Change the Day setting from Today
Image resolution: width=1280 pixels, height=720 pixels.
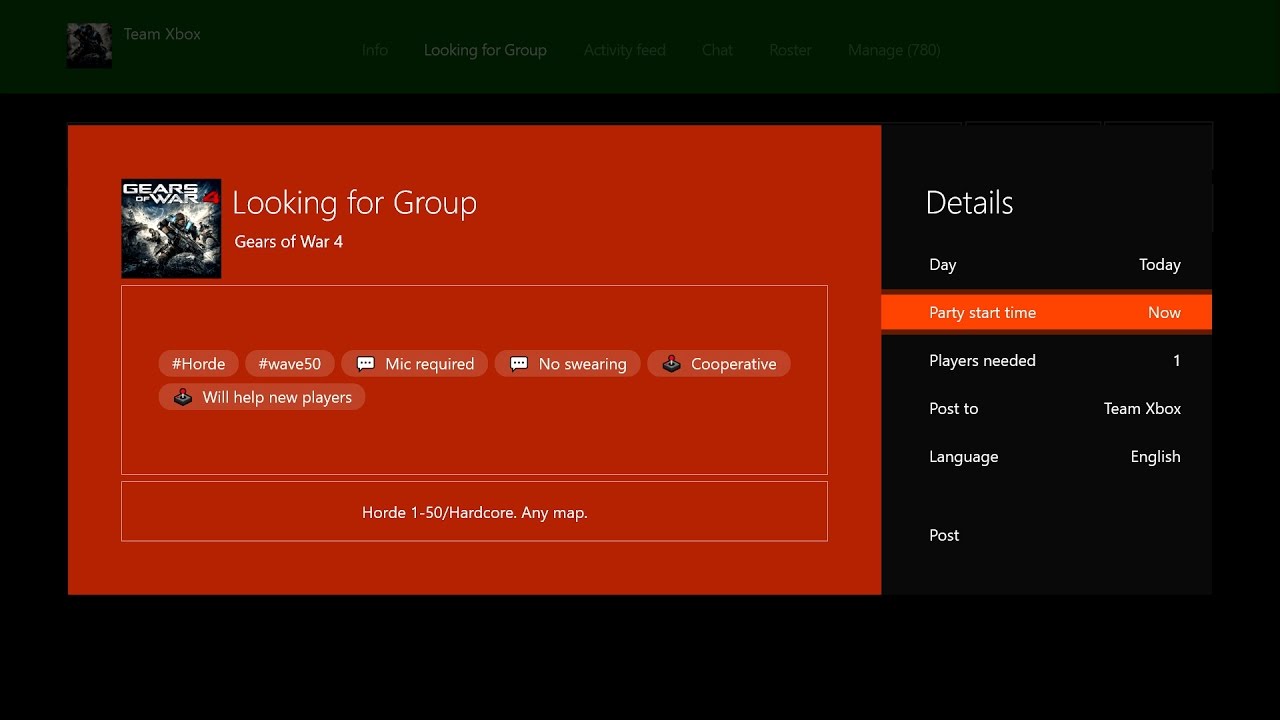coord(1046,265)
